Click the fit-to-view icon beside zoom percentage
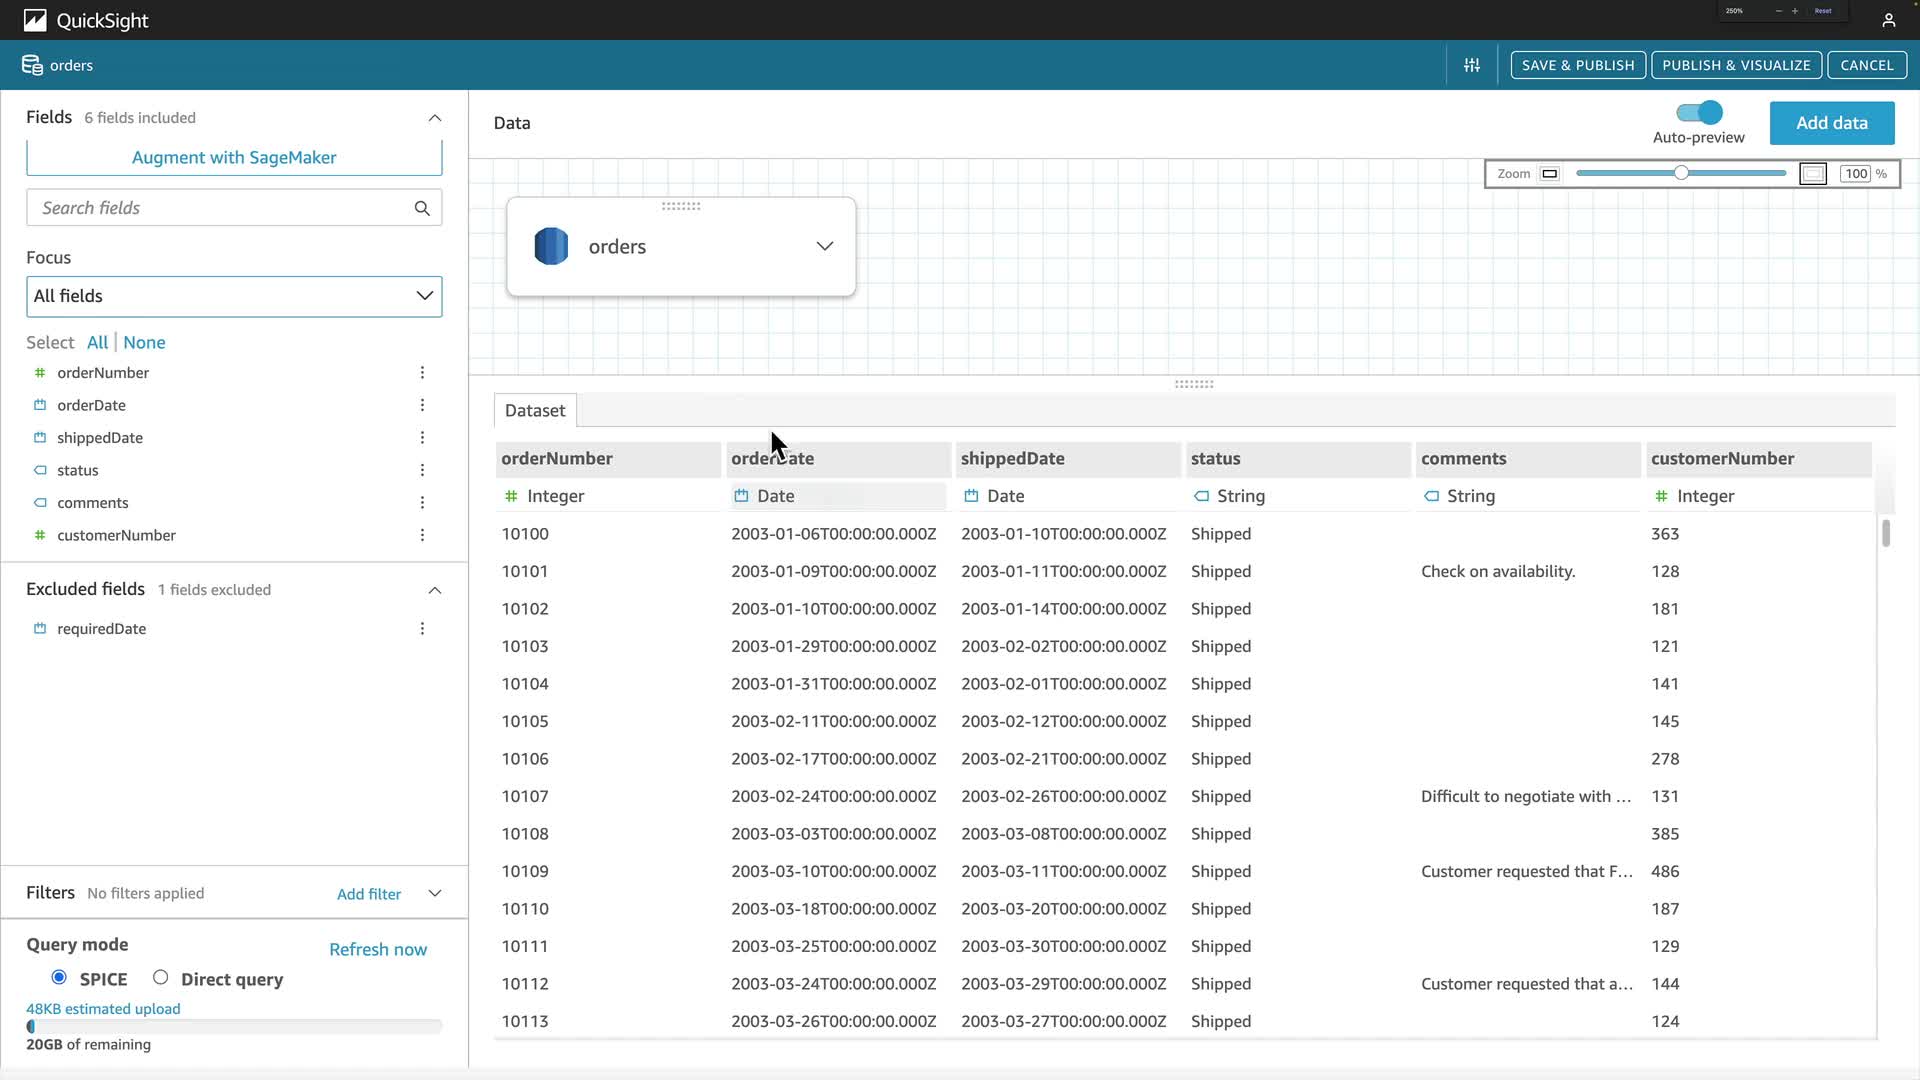The width and height of the screenshot is (1920, 1080). point(1812,174)
